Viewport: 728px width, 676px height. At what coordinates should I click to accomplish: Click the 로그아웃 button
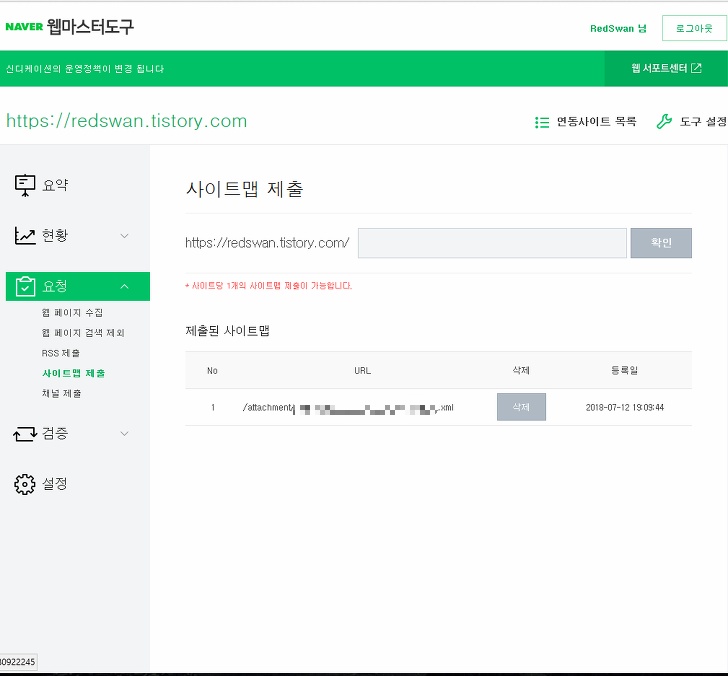click(694, 28)
